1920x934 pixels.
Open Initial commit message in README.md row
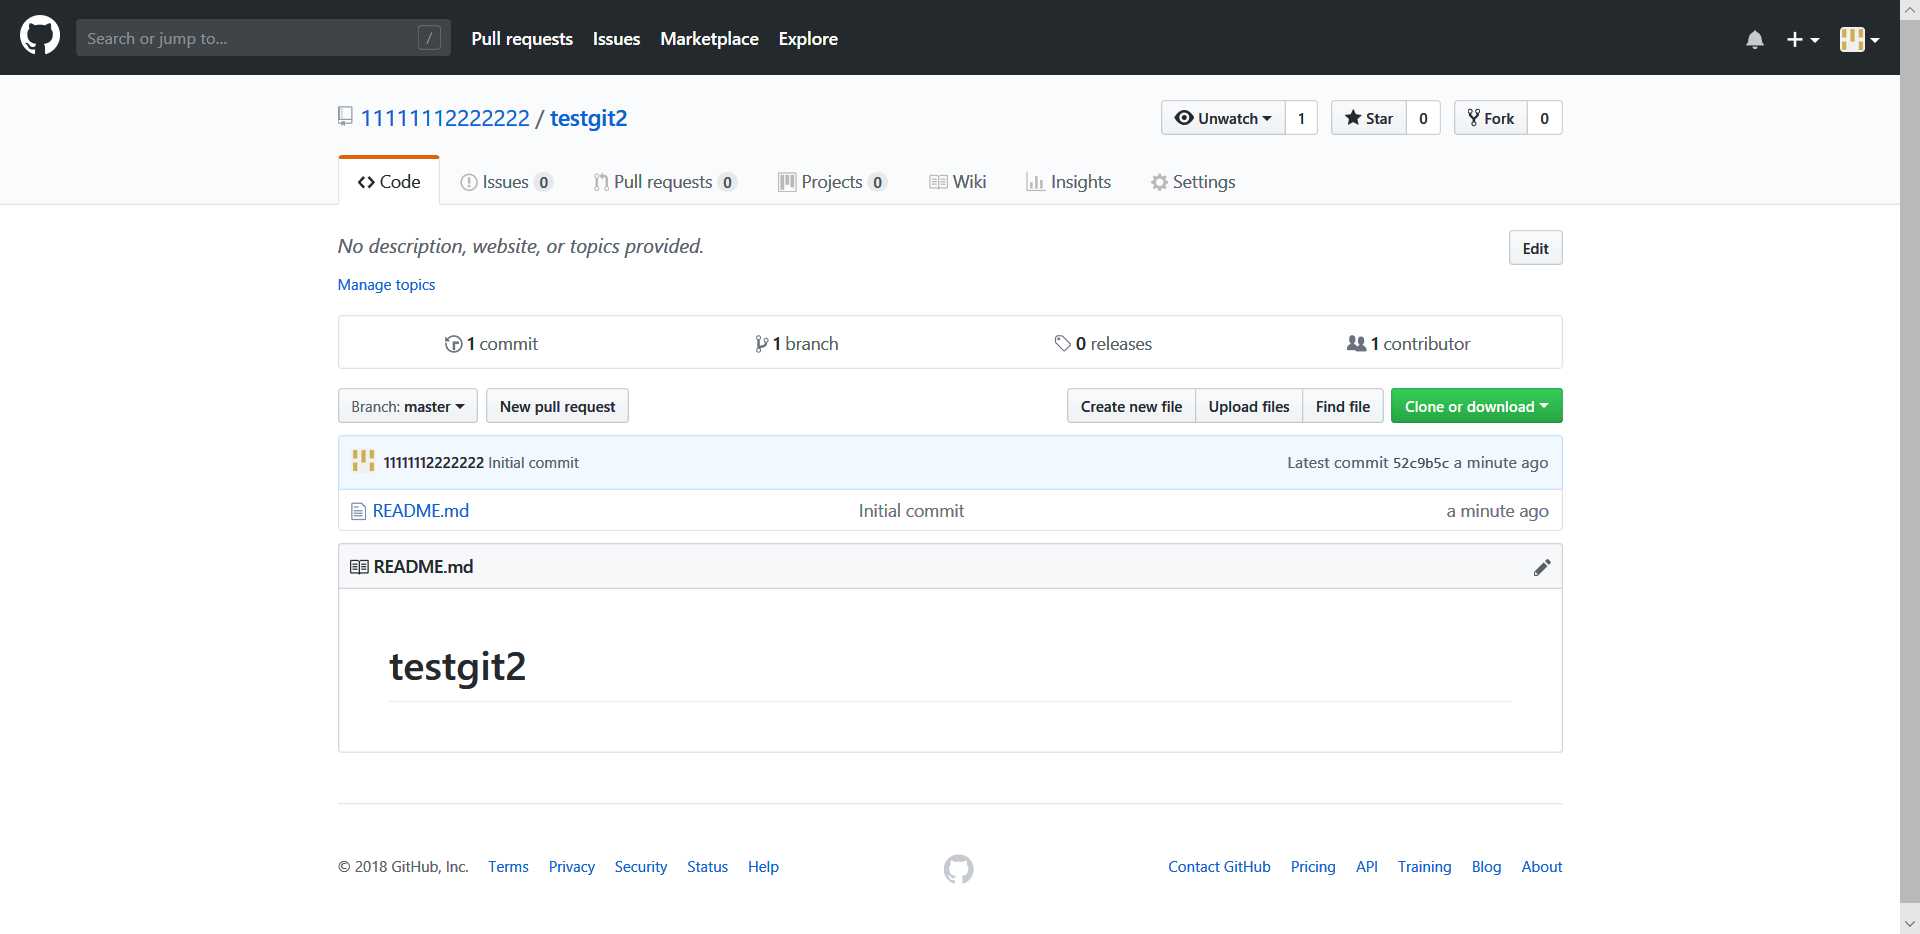[x=911, y=511]
